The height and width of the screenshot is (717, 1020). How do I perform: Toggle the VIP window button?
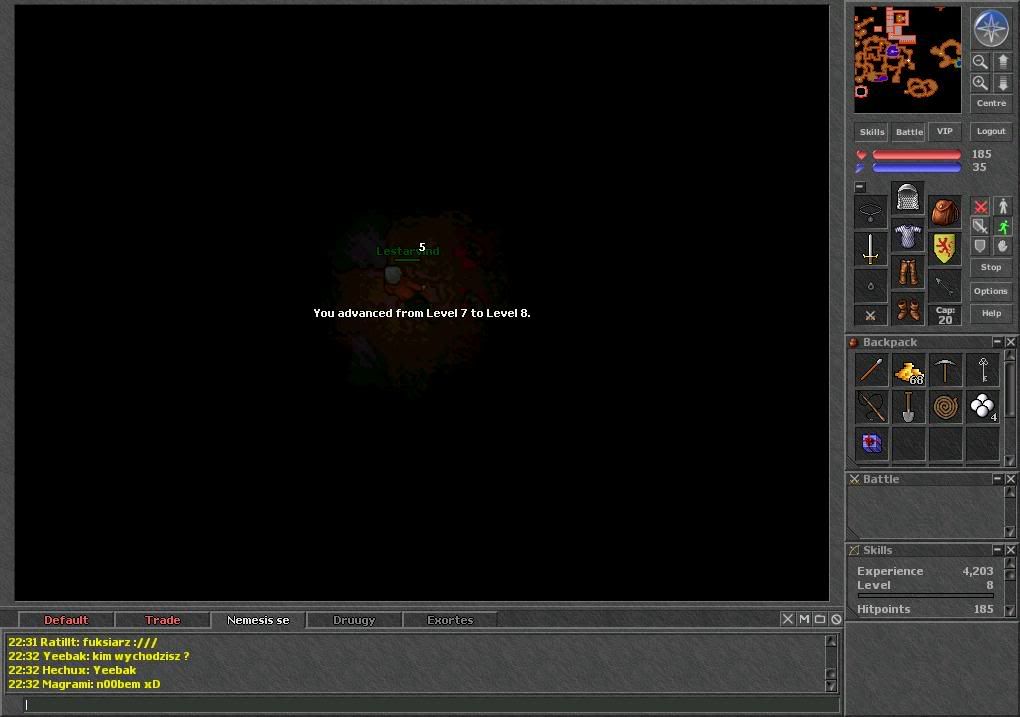pyautogui.click(x=945, y=131)
